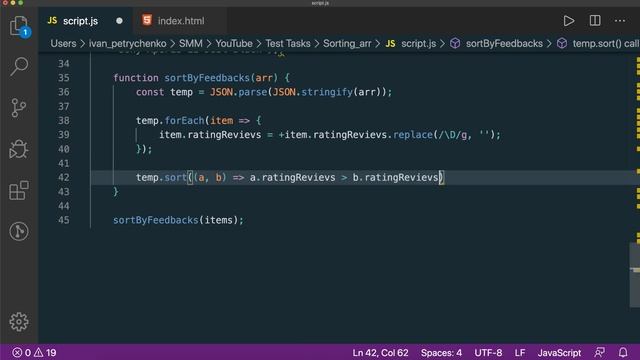Viewport: 640px width, 360px height.
Task: Open the Explorer view in activity bar
Action: pos(19,27)
